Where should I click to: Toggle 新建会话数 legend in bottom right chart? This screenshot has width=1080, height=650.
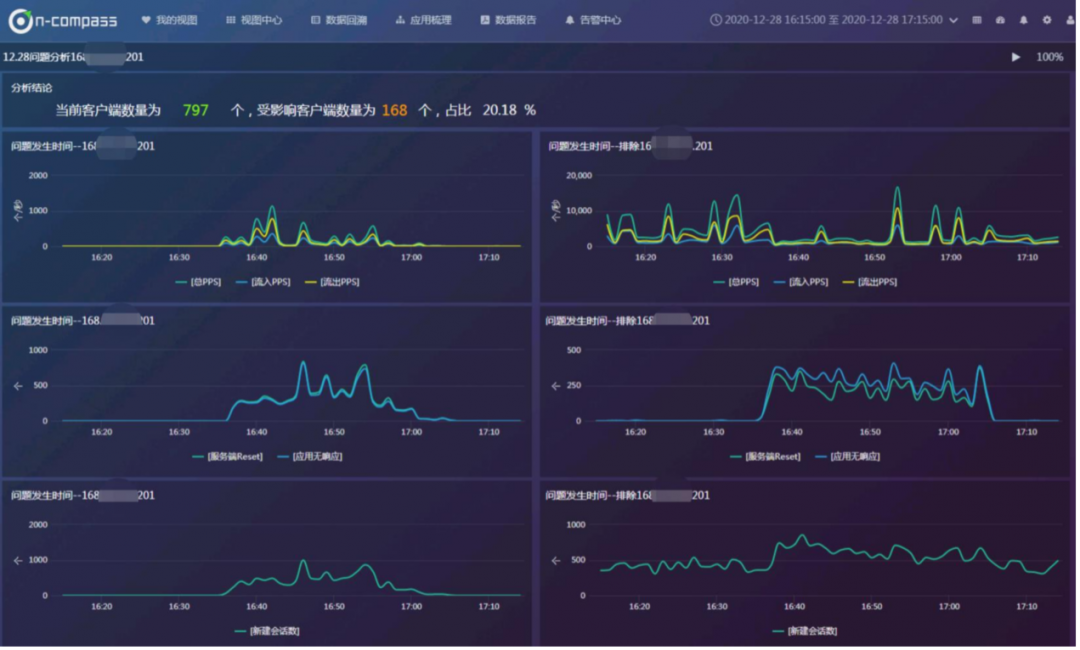tap(809, 631)
